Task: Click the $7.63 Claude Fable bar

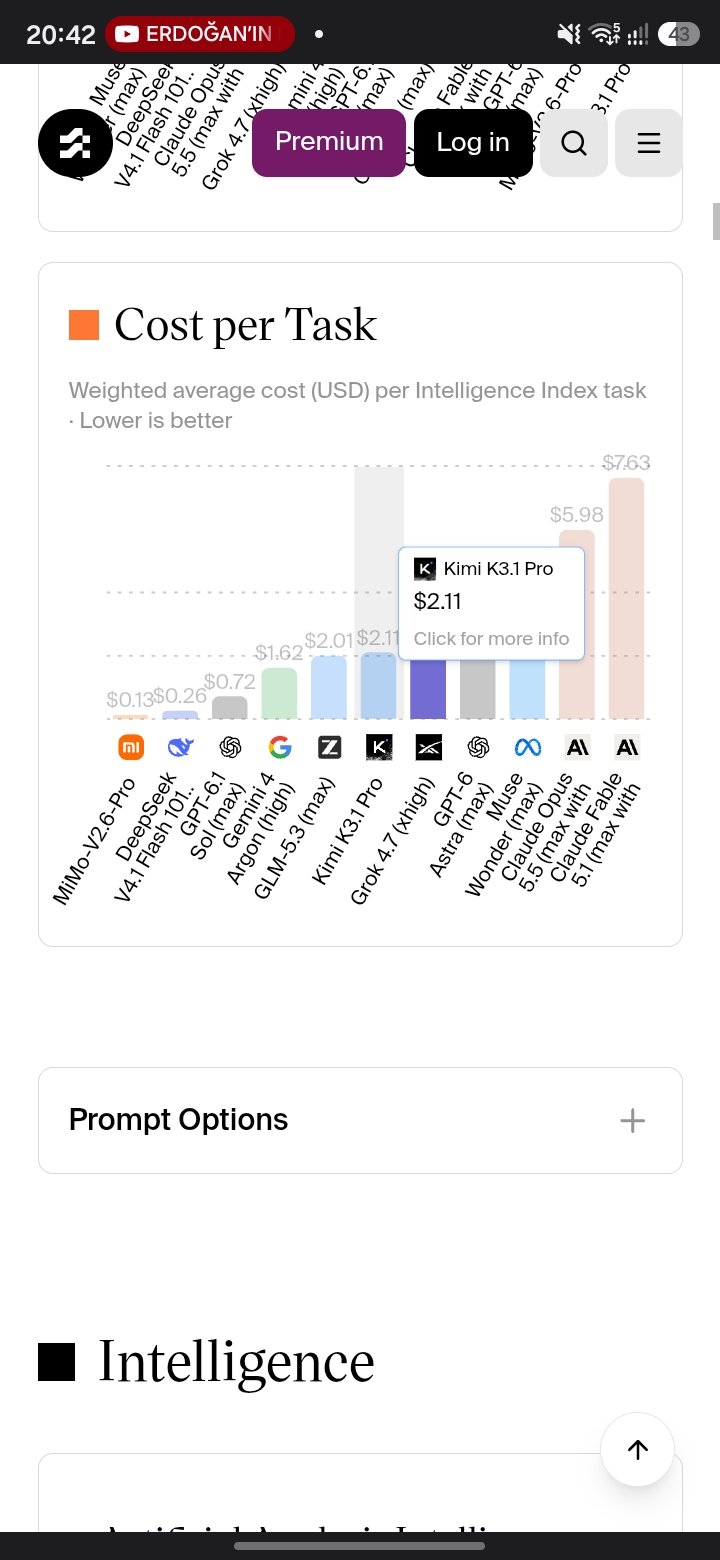Action: pos(626,598)
